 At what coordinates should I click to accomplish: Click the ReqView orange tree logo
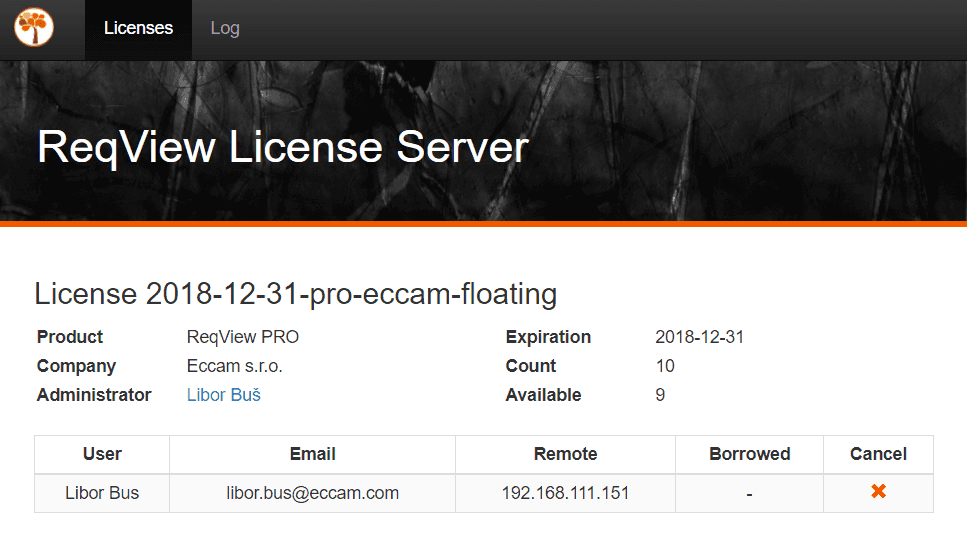[34, 27]
